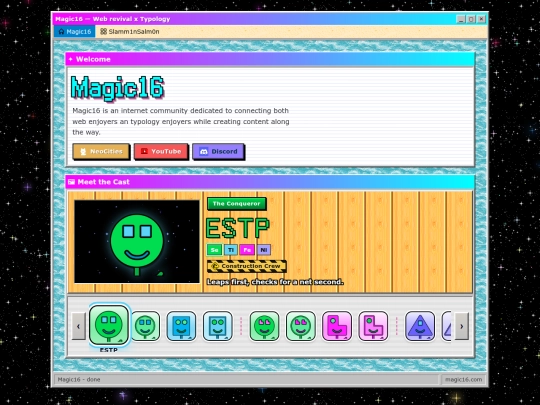Screen dimensions: 540x405
Task: Open the NeoCities link button
Action: [x=101, y=151]
